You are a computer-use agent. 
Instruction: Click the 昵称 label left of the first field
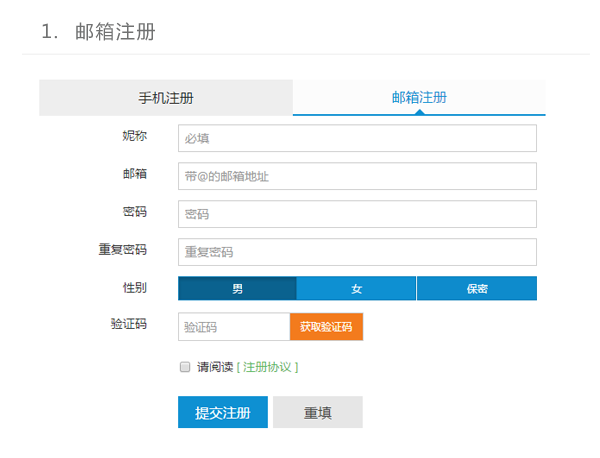point(134,135)
